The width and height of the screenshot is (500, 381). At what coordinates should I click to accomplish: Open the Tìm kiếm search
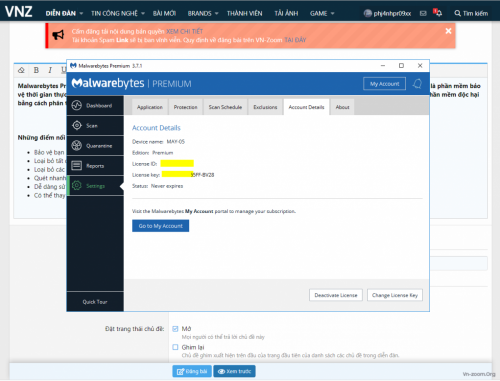tap(471, 13)
